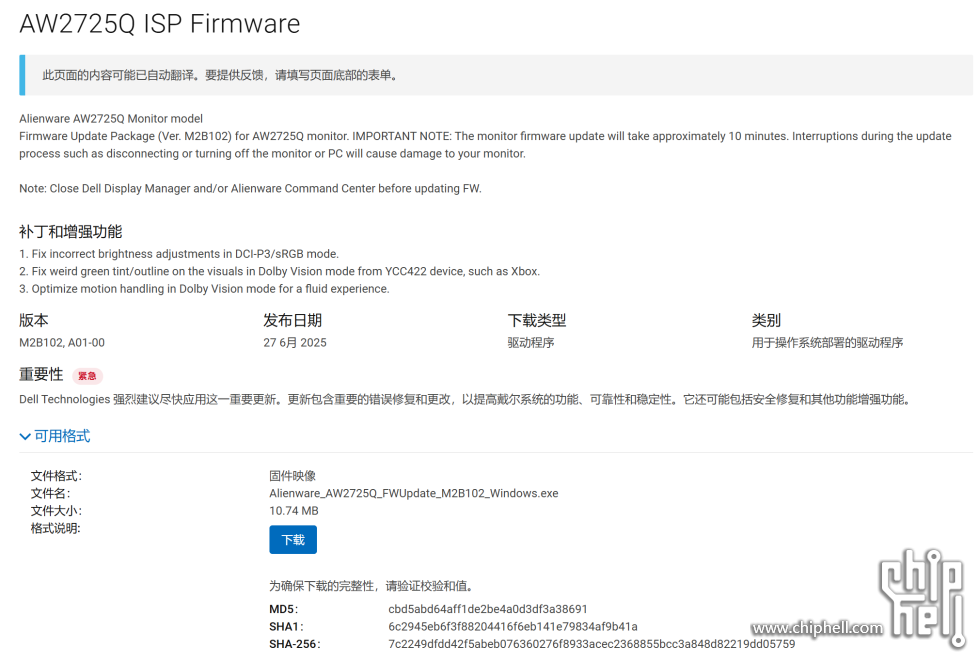Click the 下载类型 column heading
This screenshot has height=663, width=979.
pos(536,320)
